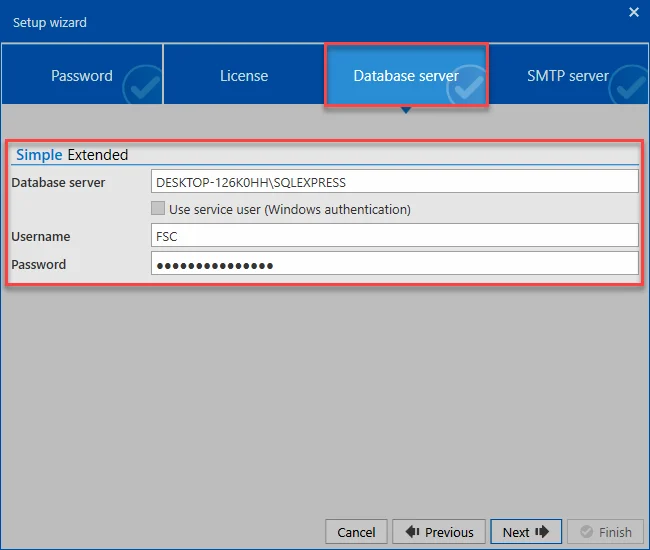Viewport: 650px width, 550px height.
Task: Click the Database server field label
Action: pyautogui.click(x=58, y=182)
